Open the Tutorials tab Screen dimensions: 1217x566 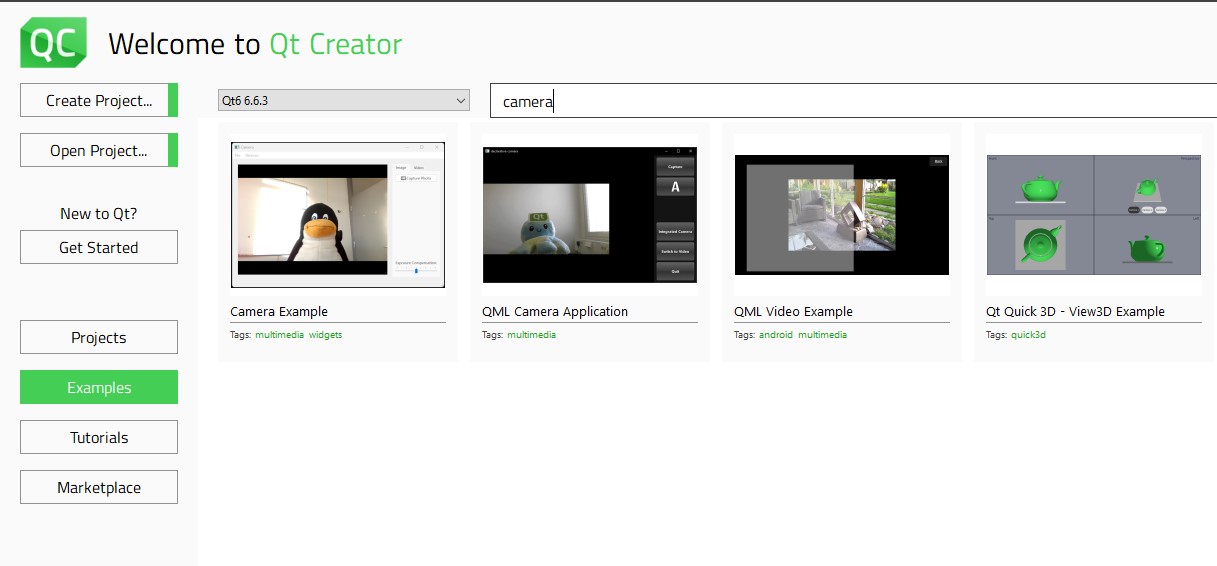click(99, 437)
